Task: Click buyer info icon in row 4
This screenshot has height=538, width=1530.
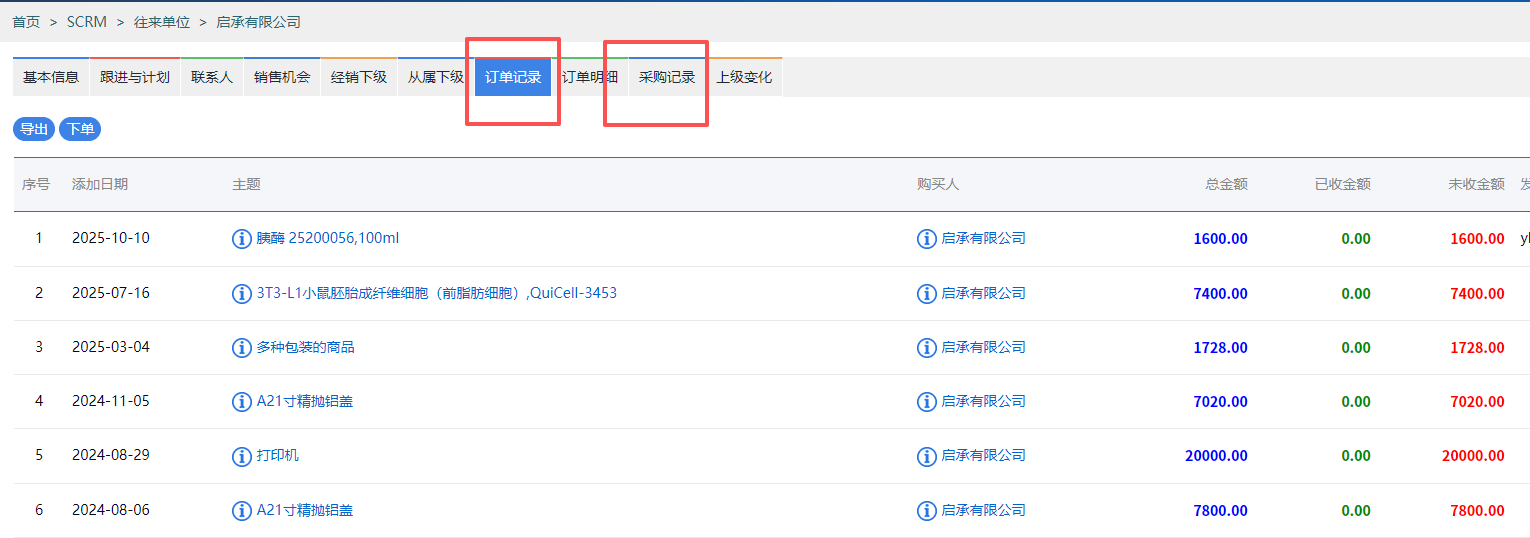Action: point(926,402)
